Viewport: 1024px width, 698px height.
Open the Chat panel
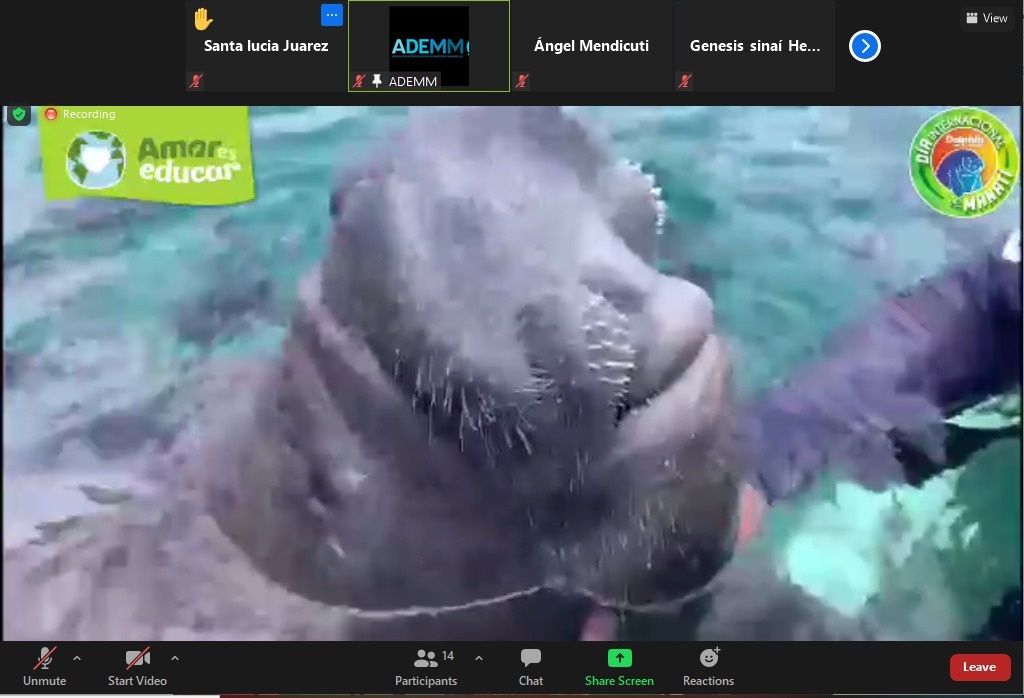(531, 667)
